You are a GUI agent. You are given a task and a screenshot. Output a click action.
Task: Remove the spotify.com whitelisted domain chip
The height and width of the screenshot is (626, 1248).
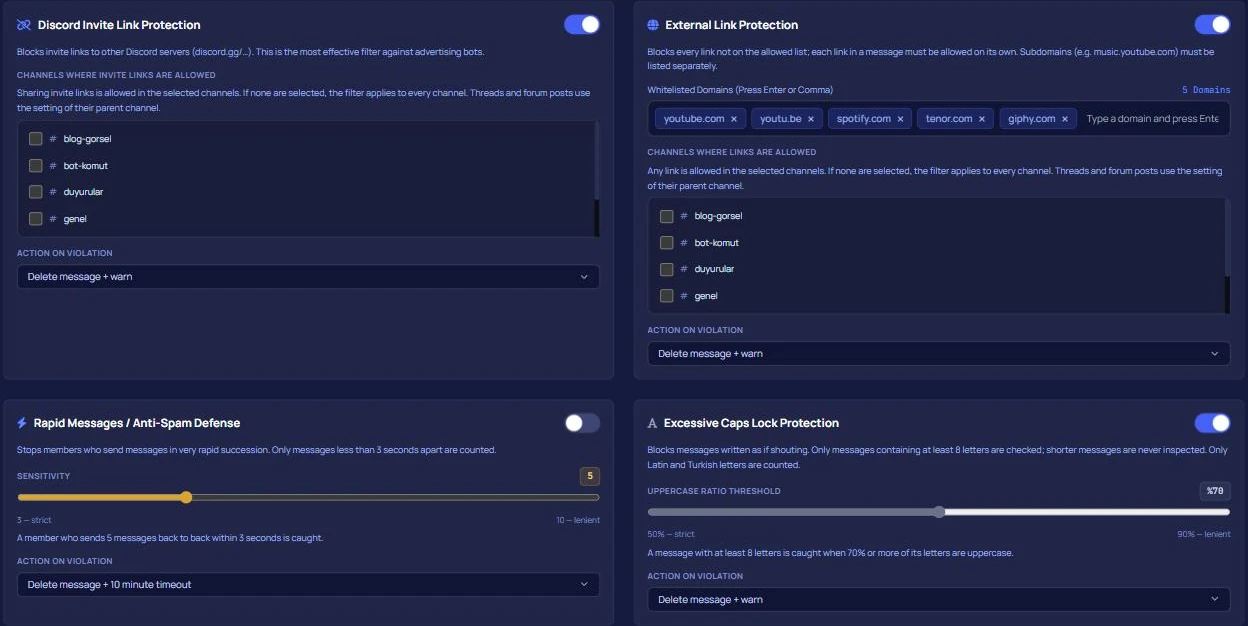tap(900, 119)
